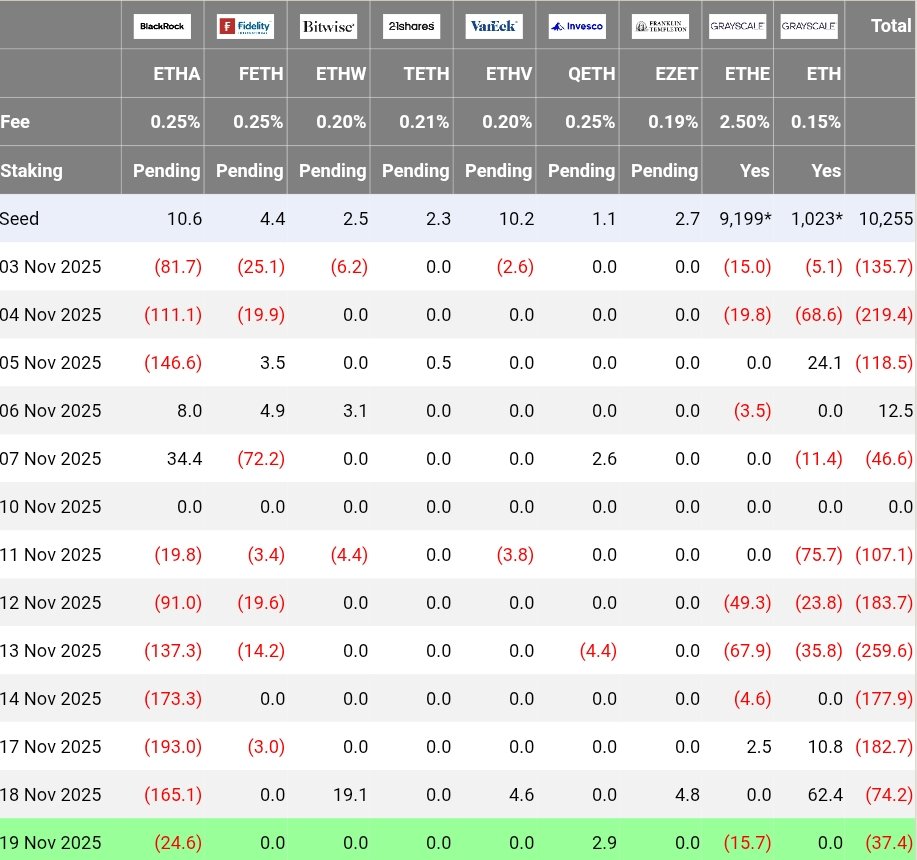The width and height of the screenshot is (917, 860).
Task: Open the VanEck logo
Action: coord(493,26)
